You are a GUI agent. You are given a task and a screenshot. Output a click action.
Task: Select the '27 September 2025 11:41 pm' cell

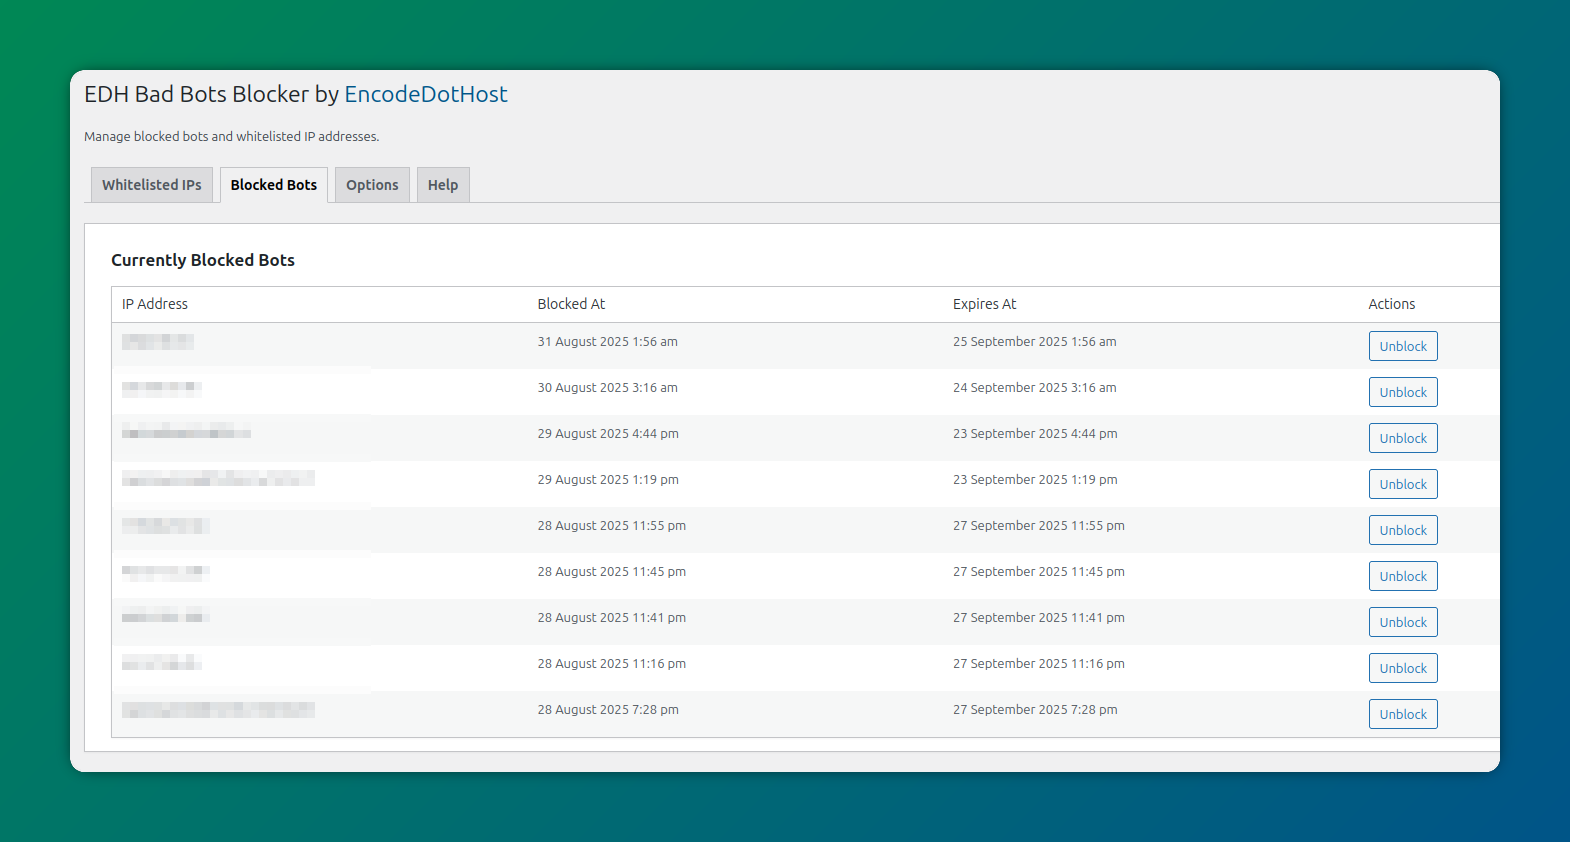1039,618
